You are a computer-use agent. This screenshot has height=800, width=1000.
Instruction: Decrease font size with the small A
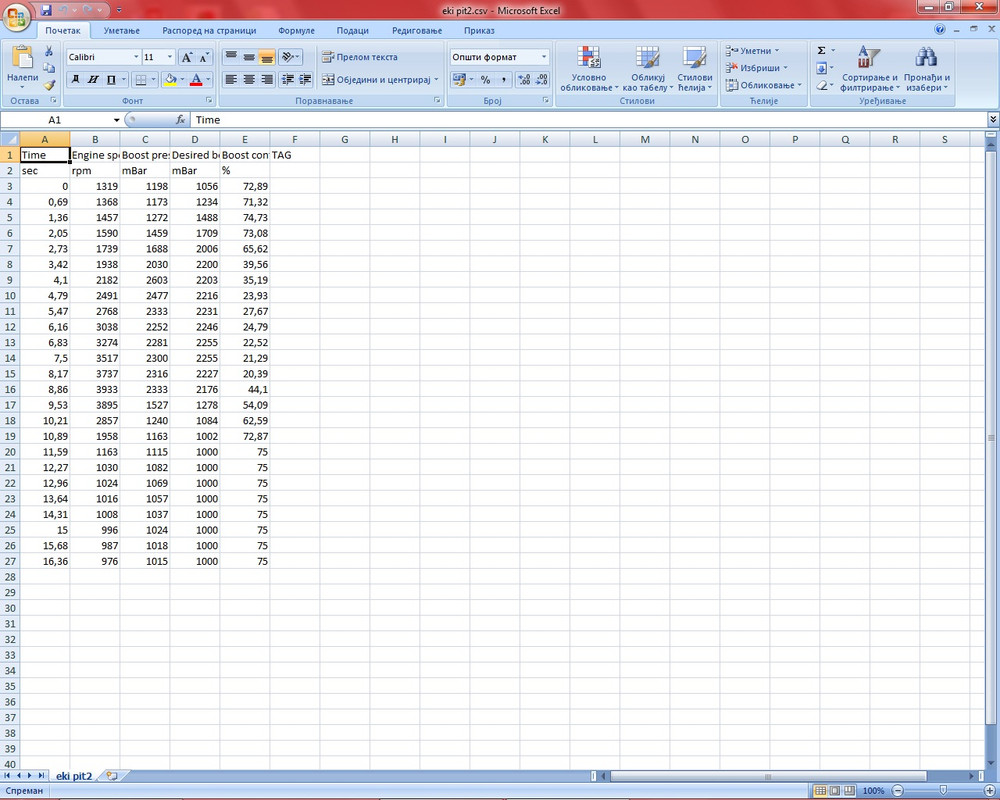point(203,57)
